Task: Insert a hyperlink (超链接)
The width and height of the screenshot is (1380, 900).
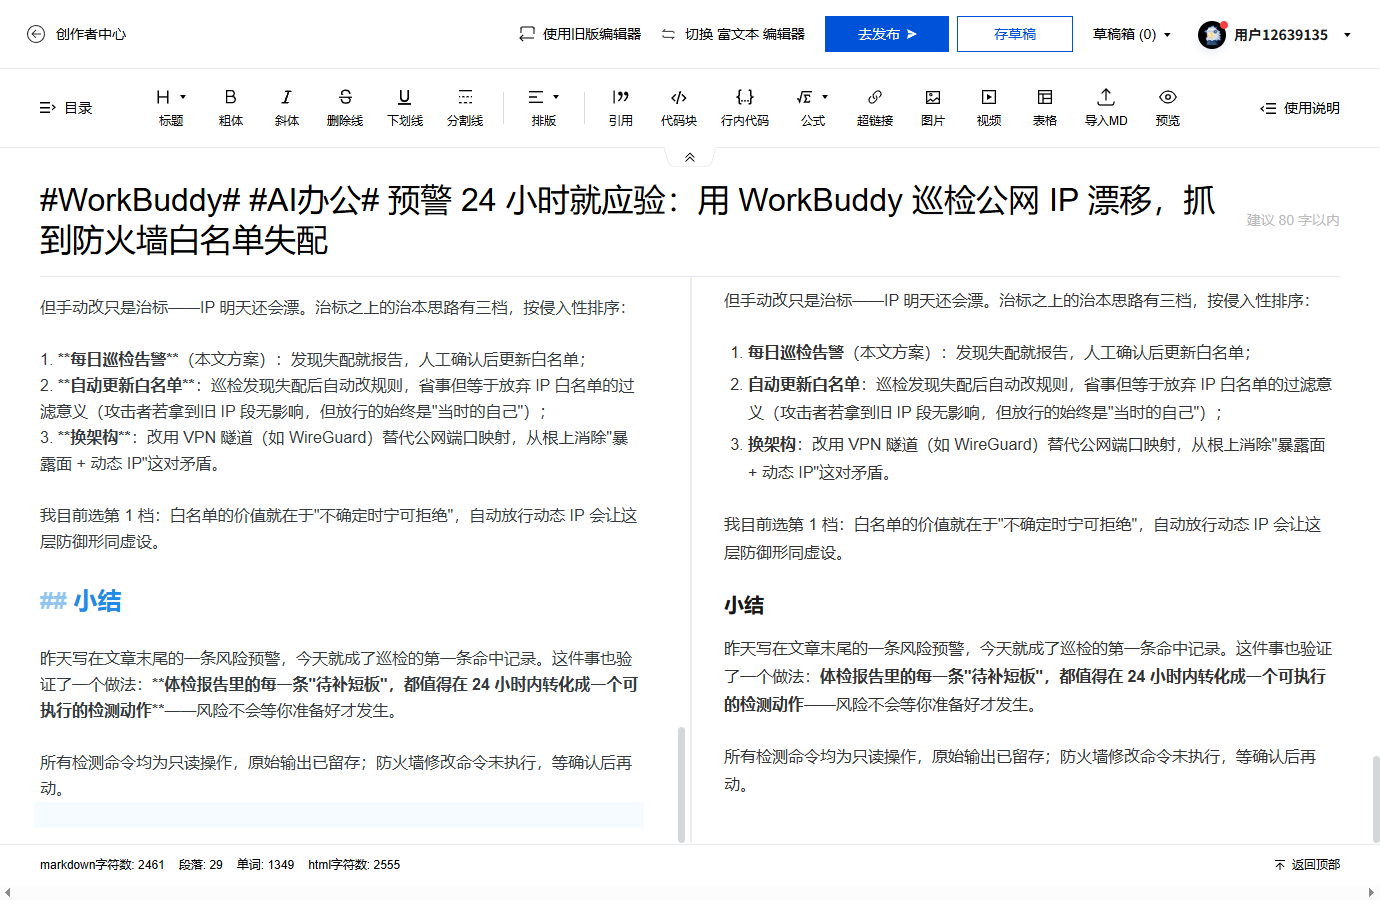Action: tap(875, 107)
